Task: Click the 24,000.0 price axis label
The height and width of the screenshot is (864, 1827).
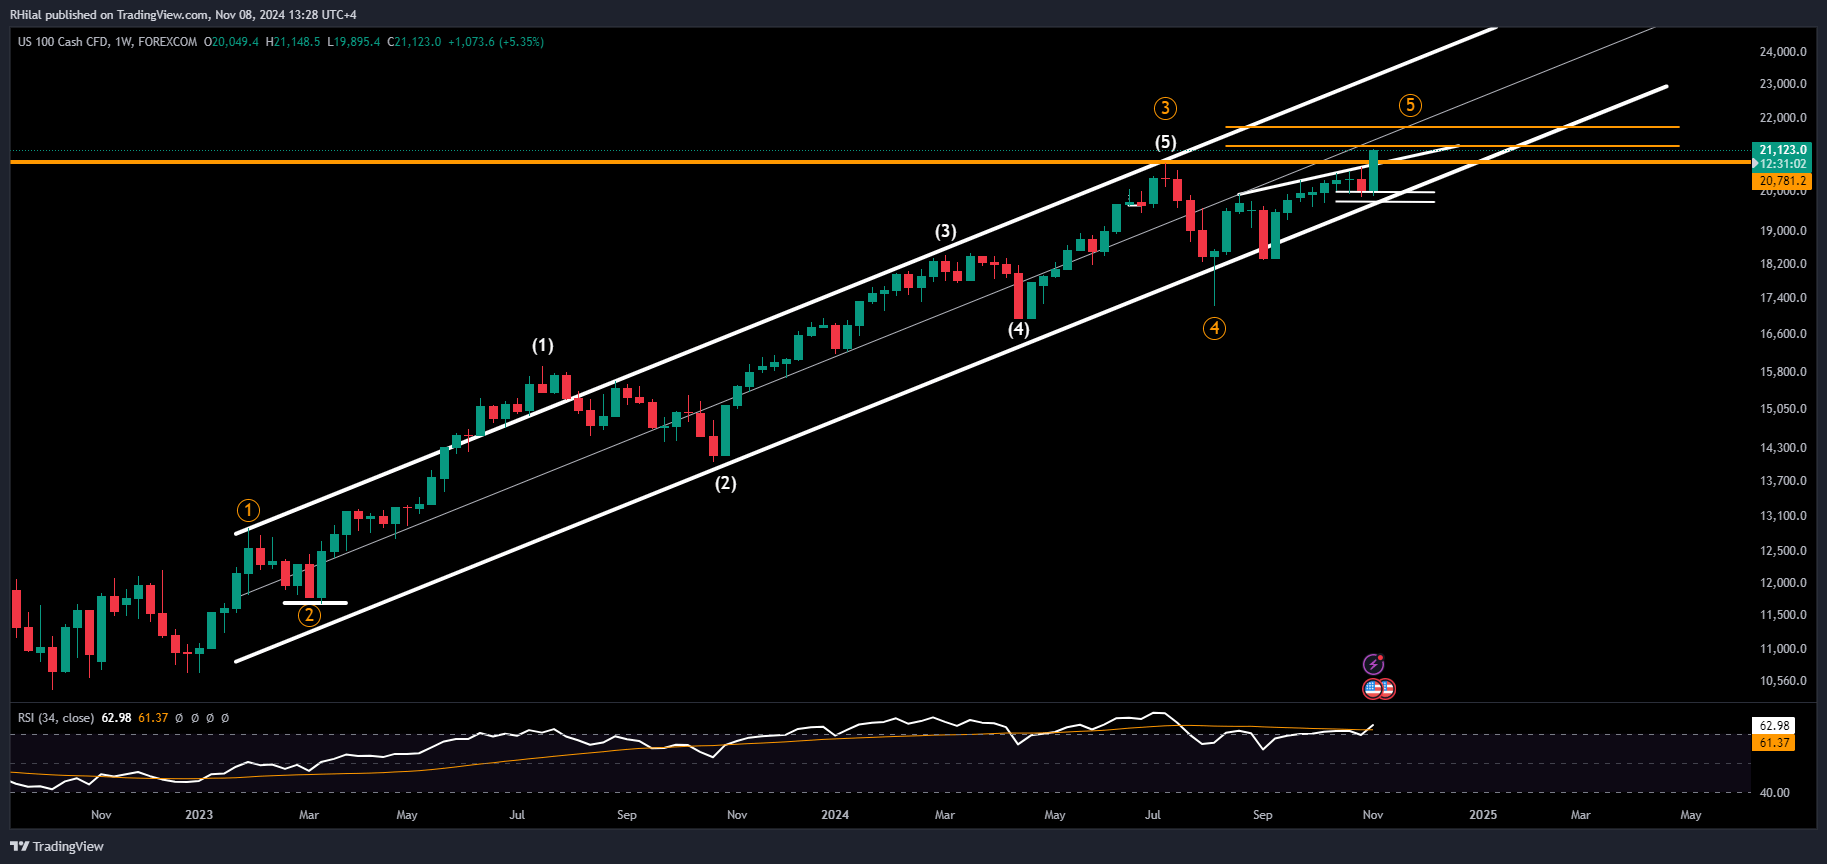Action: point(1783,52)
